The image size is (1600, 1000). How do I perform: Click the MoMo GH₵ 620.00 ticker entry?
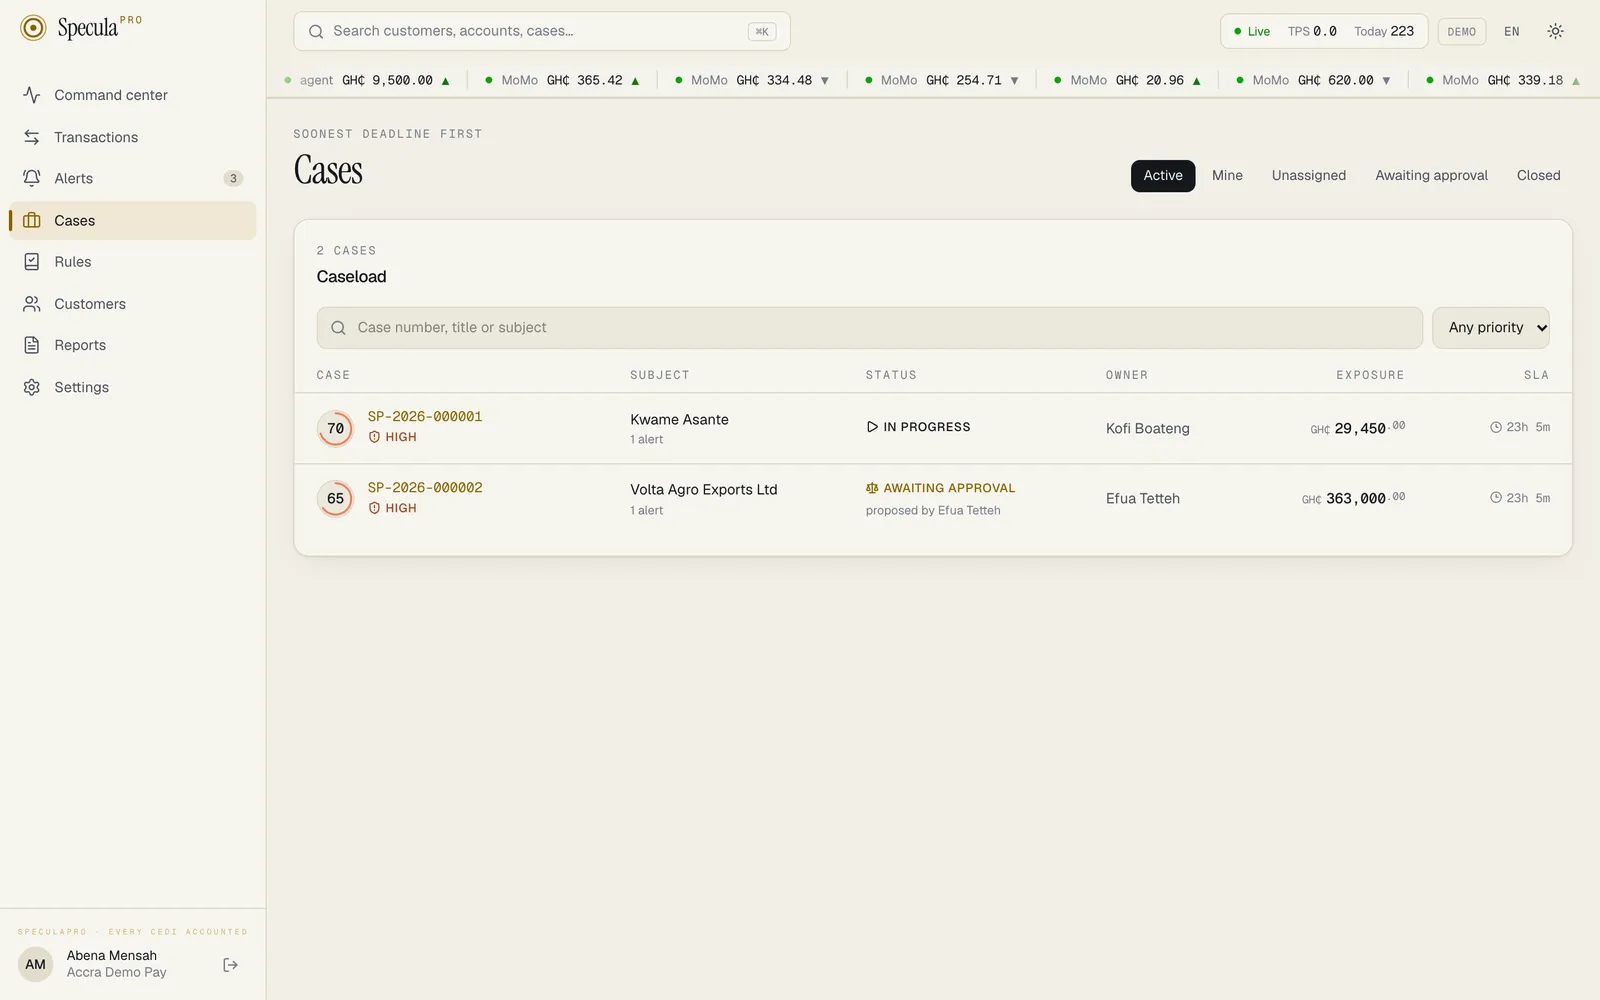click(1313, 80)
